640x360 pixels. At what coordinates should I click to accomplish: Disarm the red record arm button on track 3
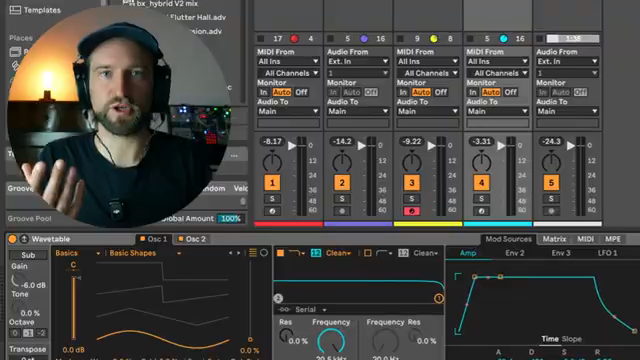click(x=411, y=211)
